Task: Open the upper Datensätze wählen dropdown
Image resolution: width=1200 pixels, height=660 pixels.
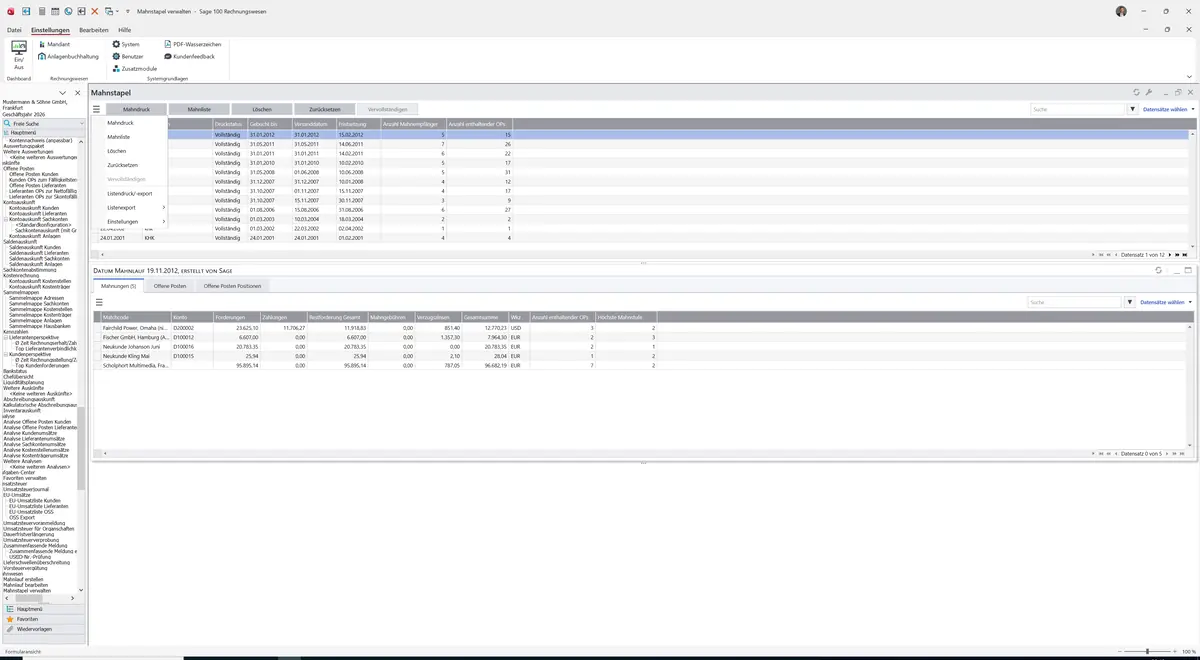Action: 1168,109
